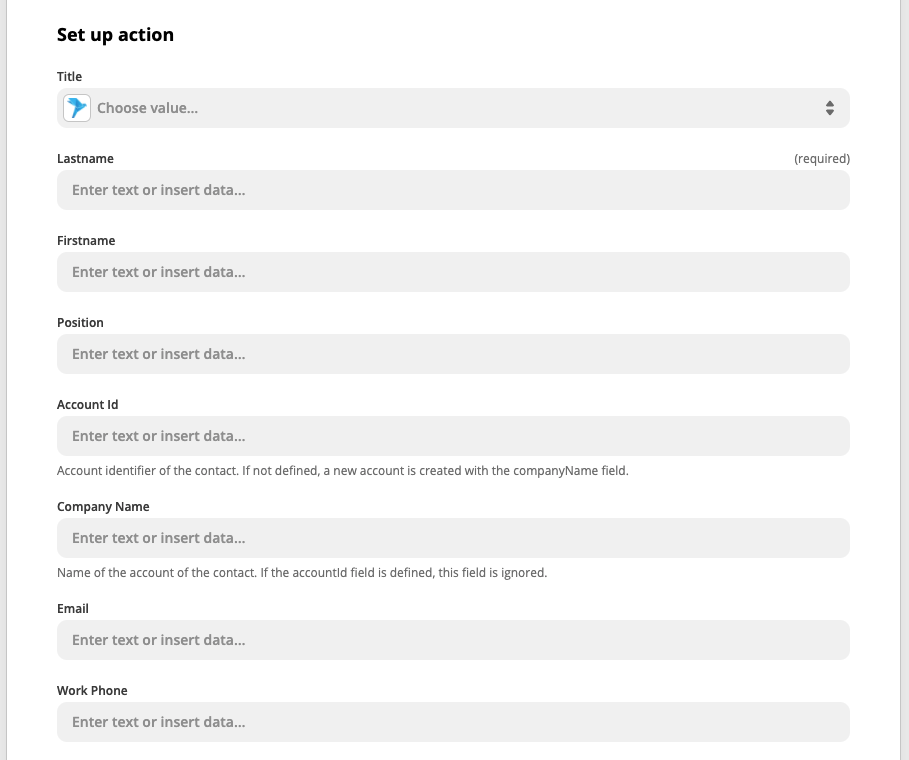Click the 'Company Name' field label text
Viewport: 909px width, 760px height.
pos(103,507)
